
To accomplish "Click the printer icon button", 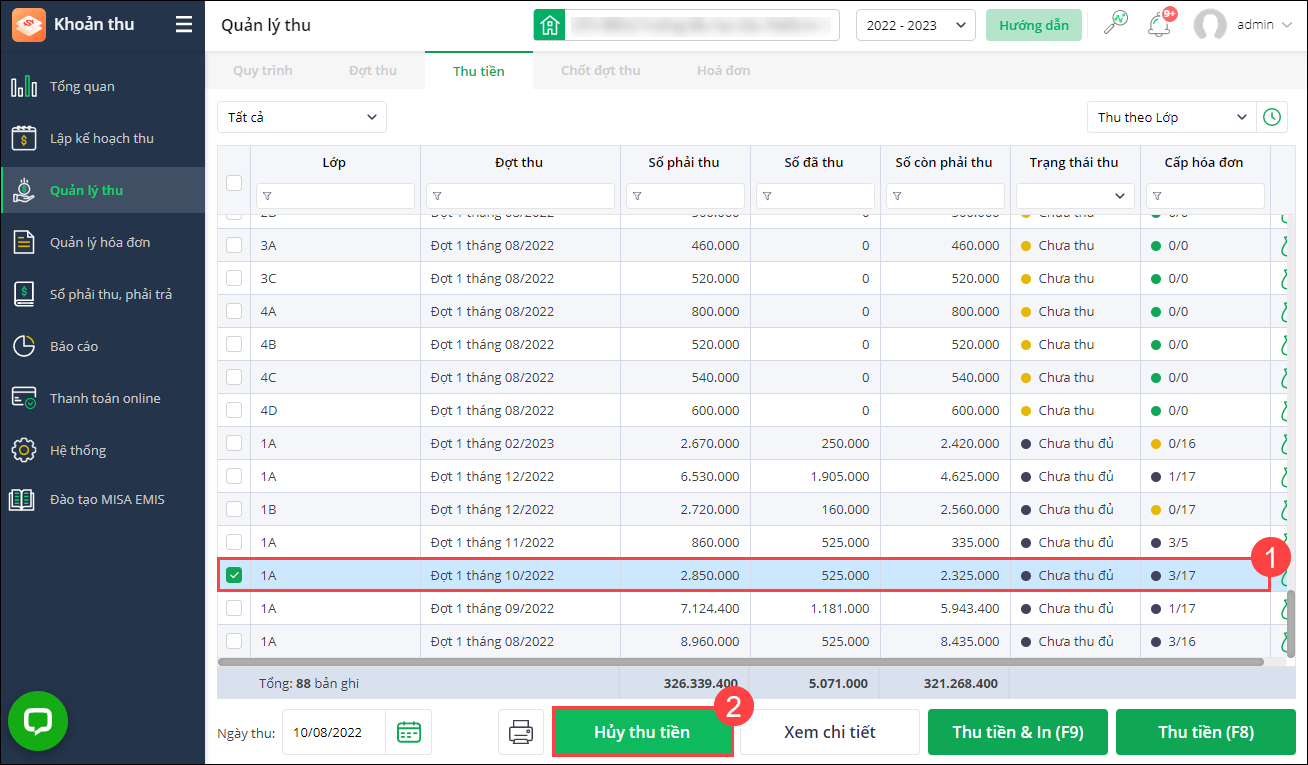I will 521,732.
